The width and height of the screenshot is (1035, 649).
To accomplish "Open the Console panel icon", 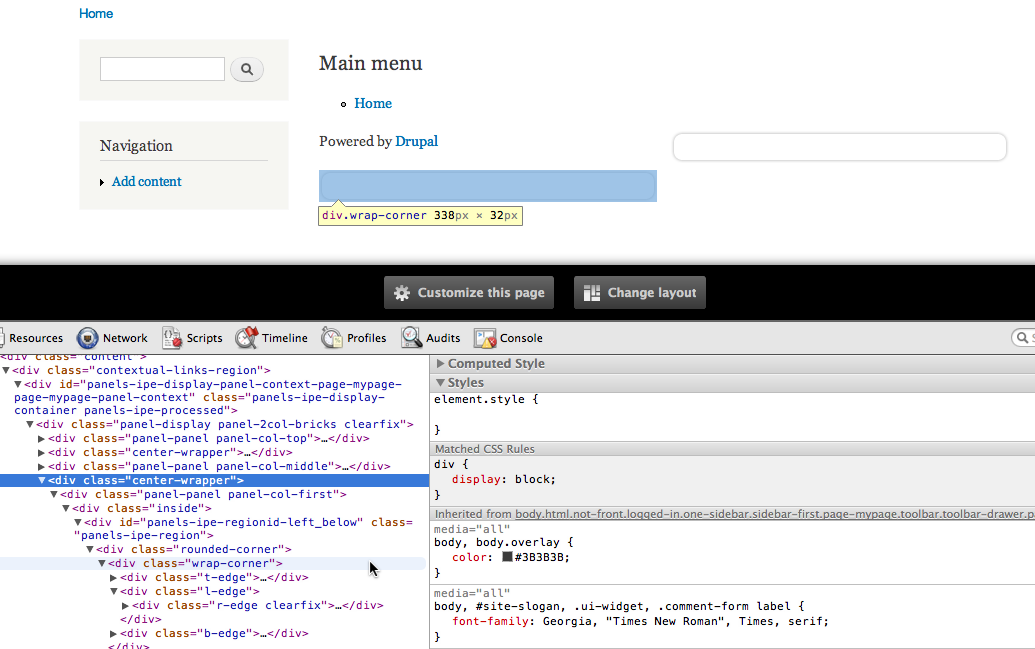I will [484, 338].
